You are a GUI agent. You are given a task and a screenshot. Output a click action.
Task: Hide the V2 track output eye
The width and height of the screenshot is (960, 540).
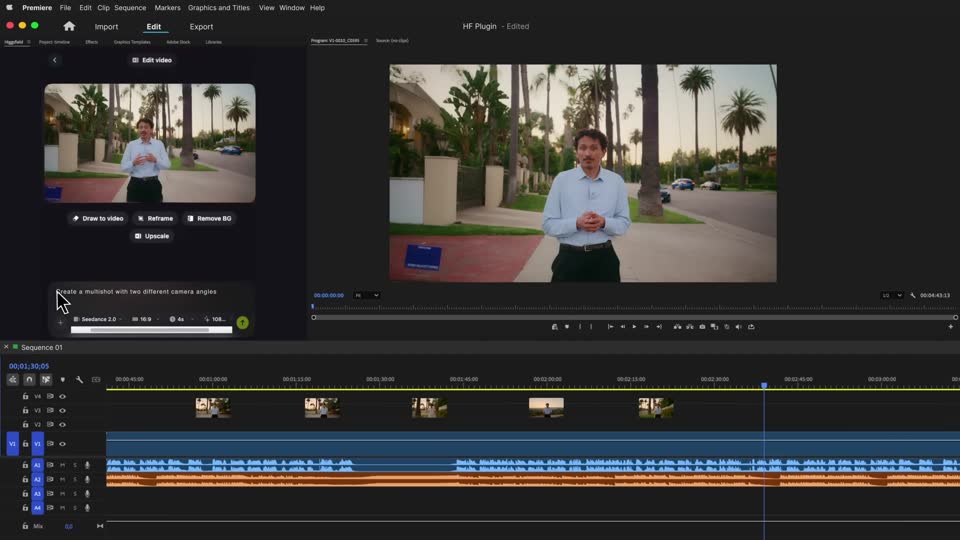click(x=62, y=424)
